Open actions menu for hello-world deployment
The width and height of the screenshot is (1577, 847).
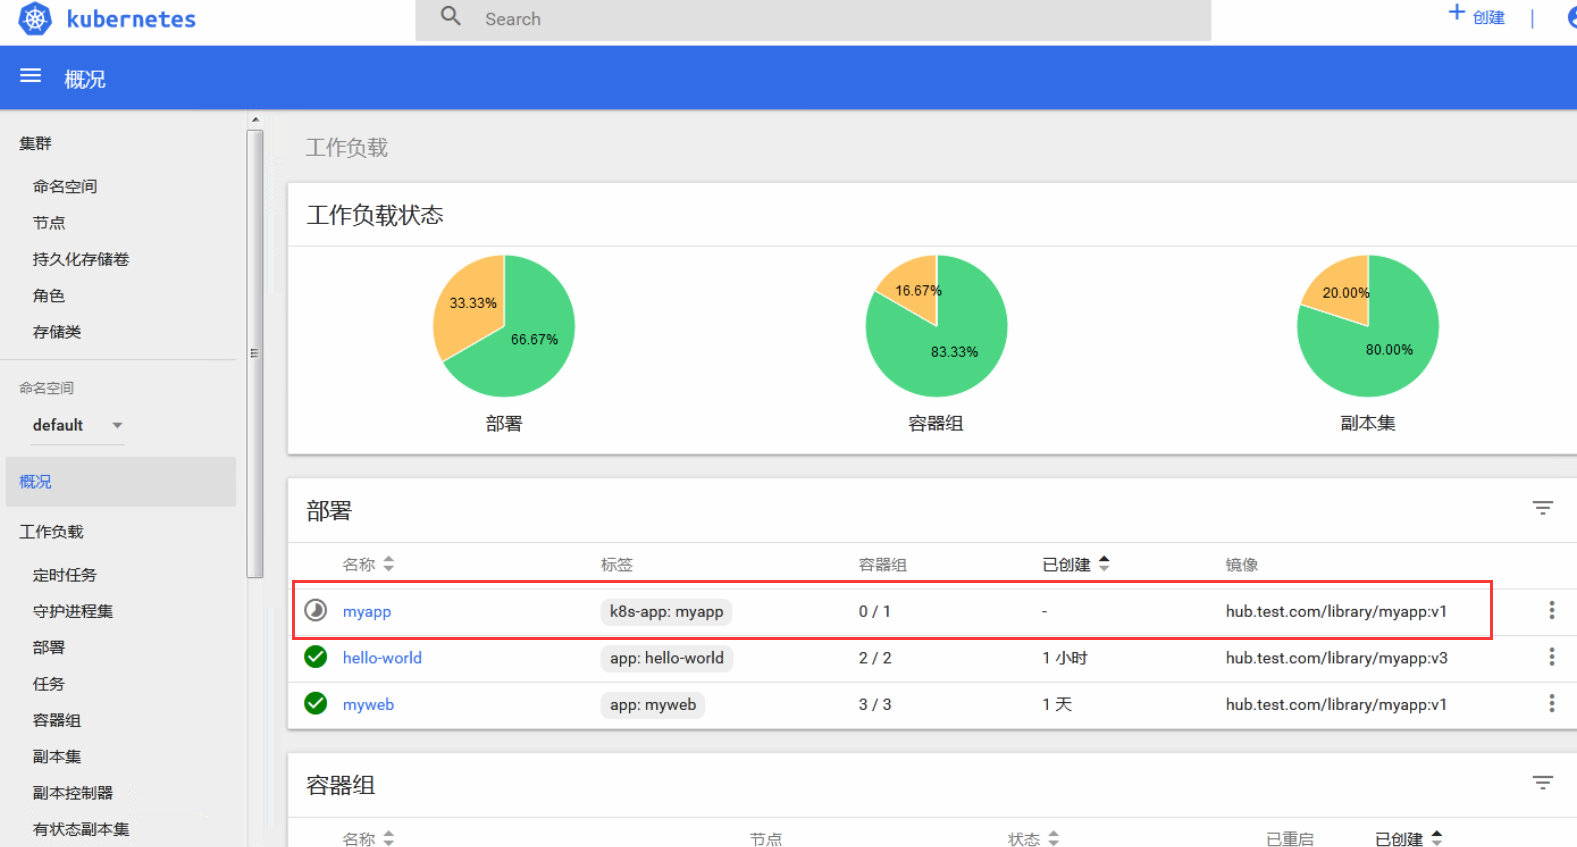(x=1551, y=657)
